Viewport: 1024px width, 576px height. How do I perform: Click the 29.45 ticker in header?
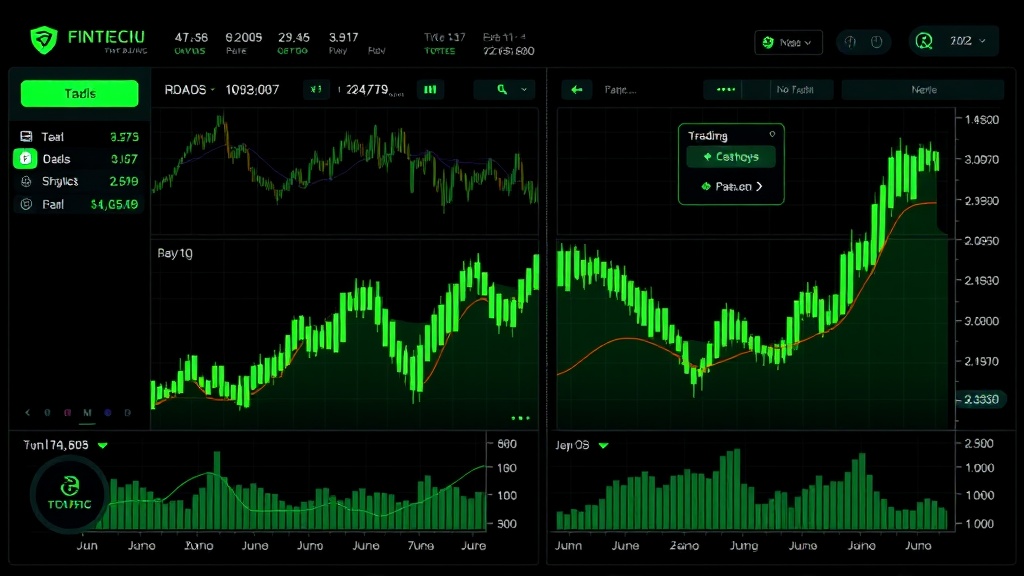(x=293, y=38)
